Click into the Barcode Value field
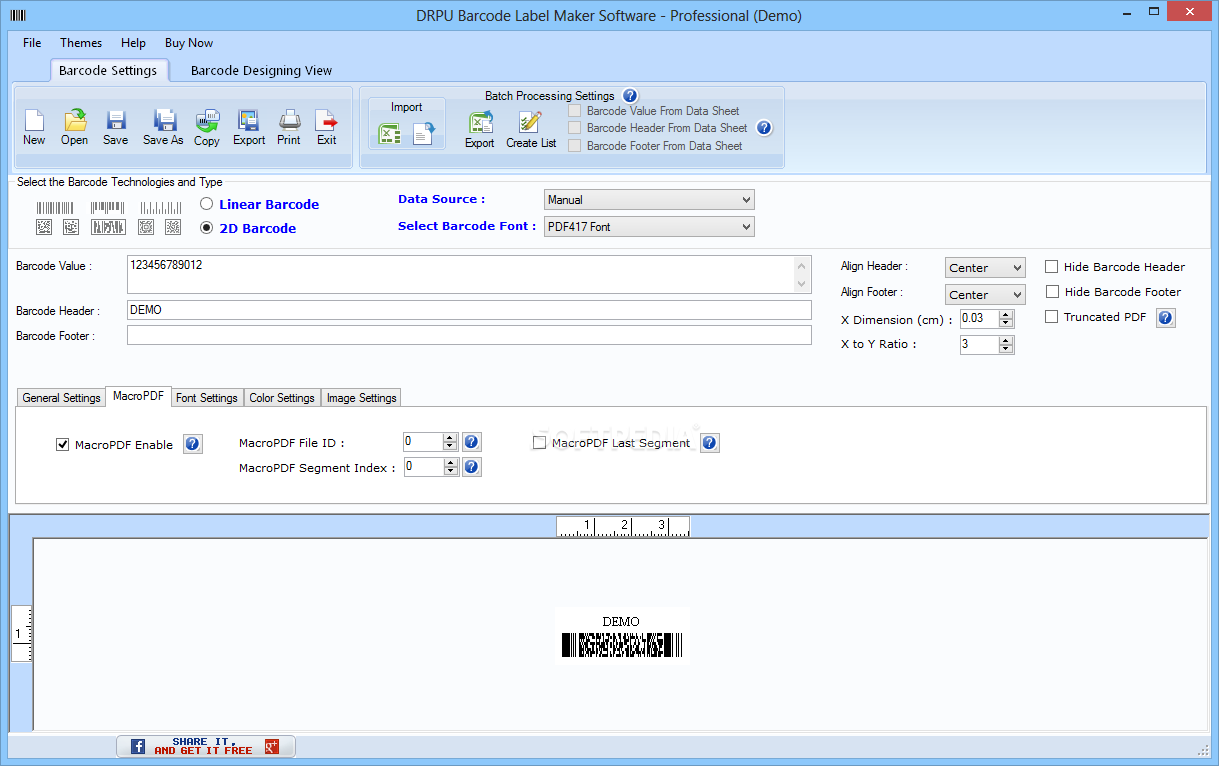 (469, 275)
